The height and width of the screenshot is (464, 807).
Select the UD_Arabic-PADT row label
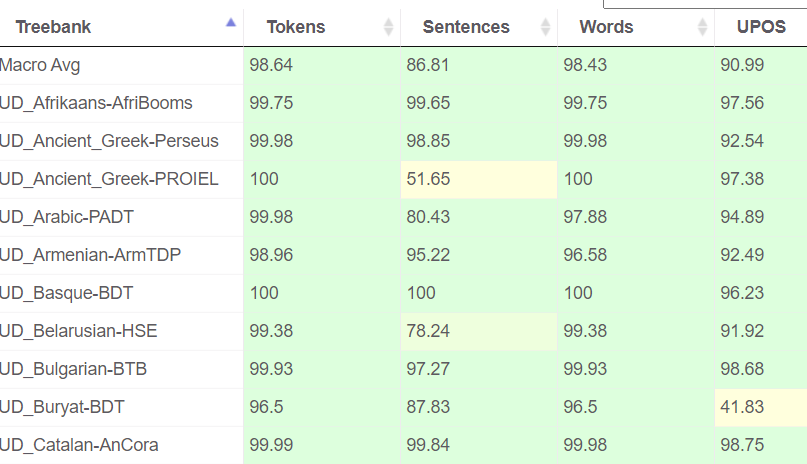(x=67, y=217)
